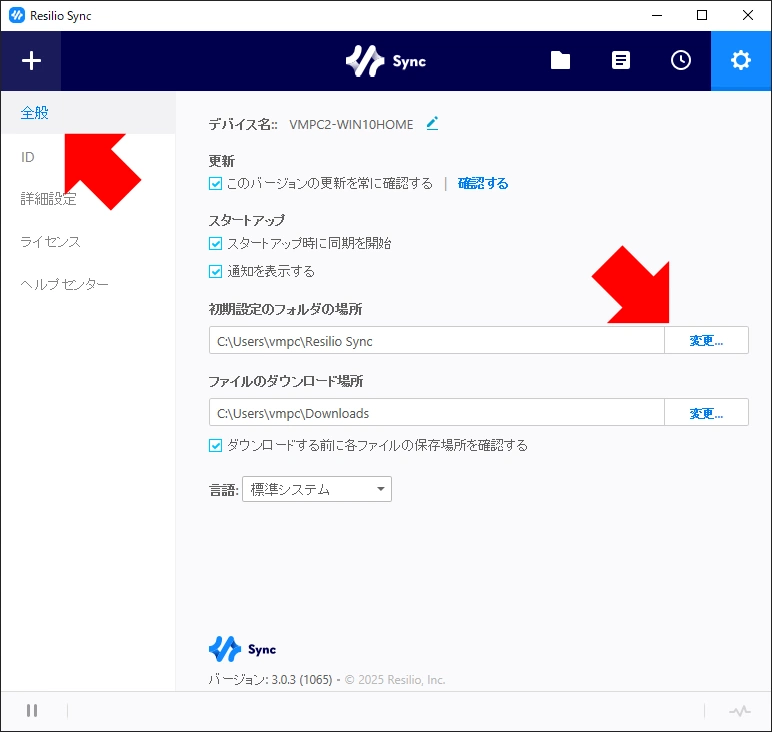Viewport: 772px width, 732px height.
Task: Click the Sync logo in the header
Action: click(x=386, y=61)
